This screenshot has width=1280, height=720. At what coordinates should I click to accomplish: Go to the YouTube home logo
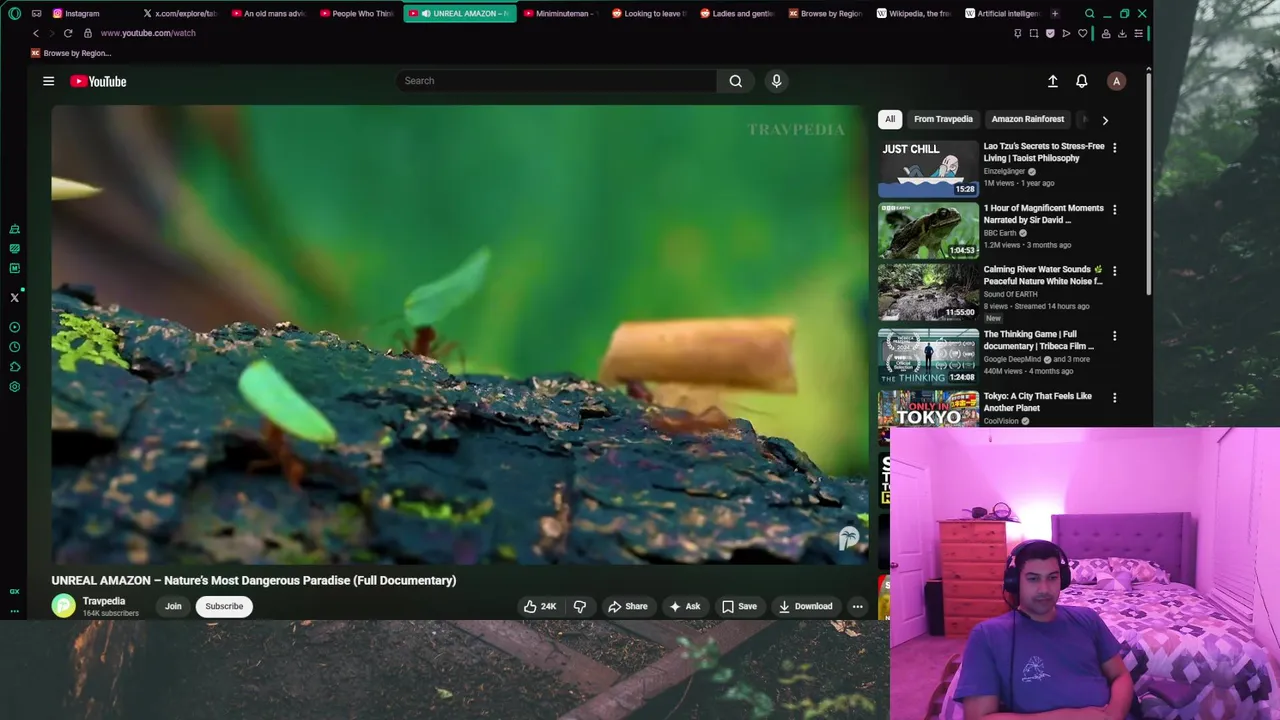tap(98, 81)
